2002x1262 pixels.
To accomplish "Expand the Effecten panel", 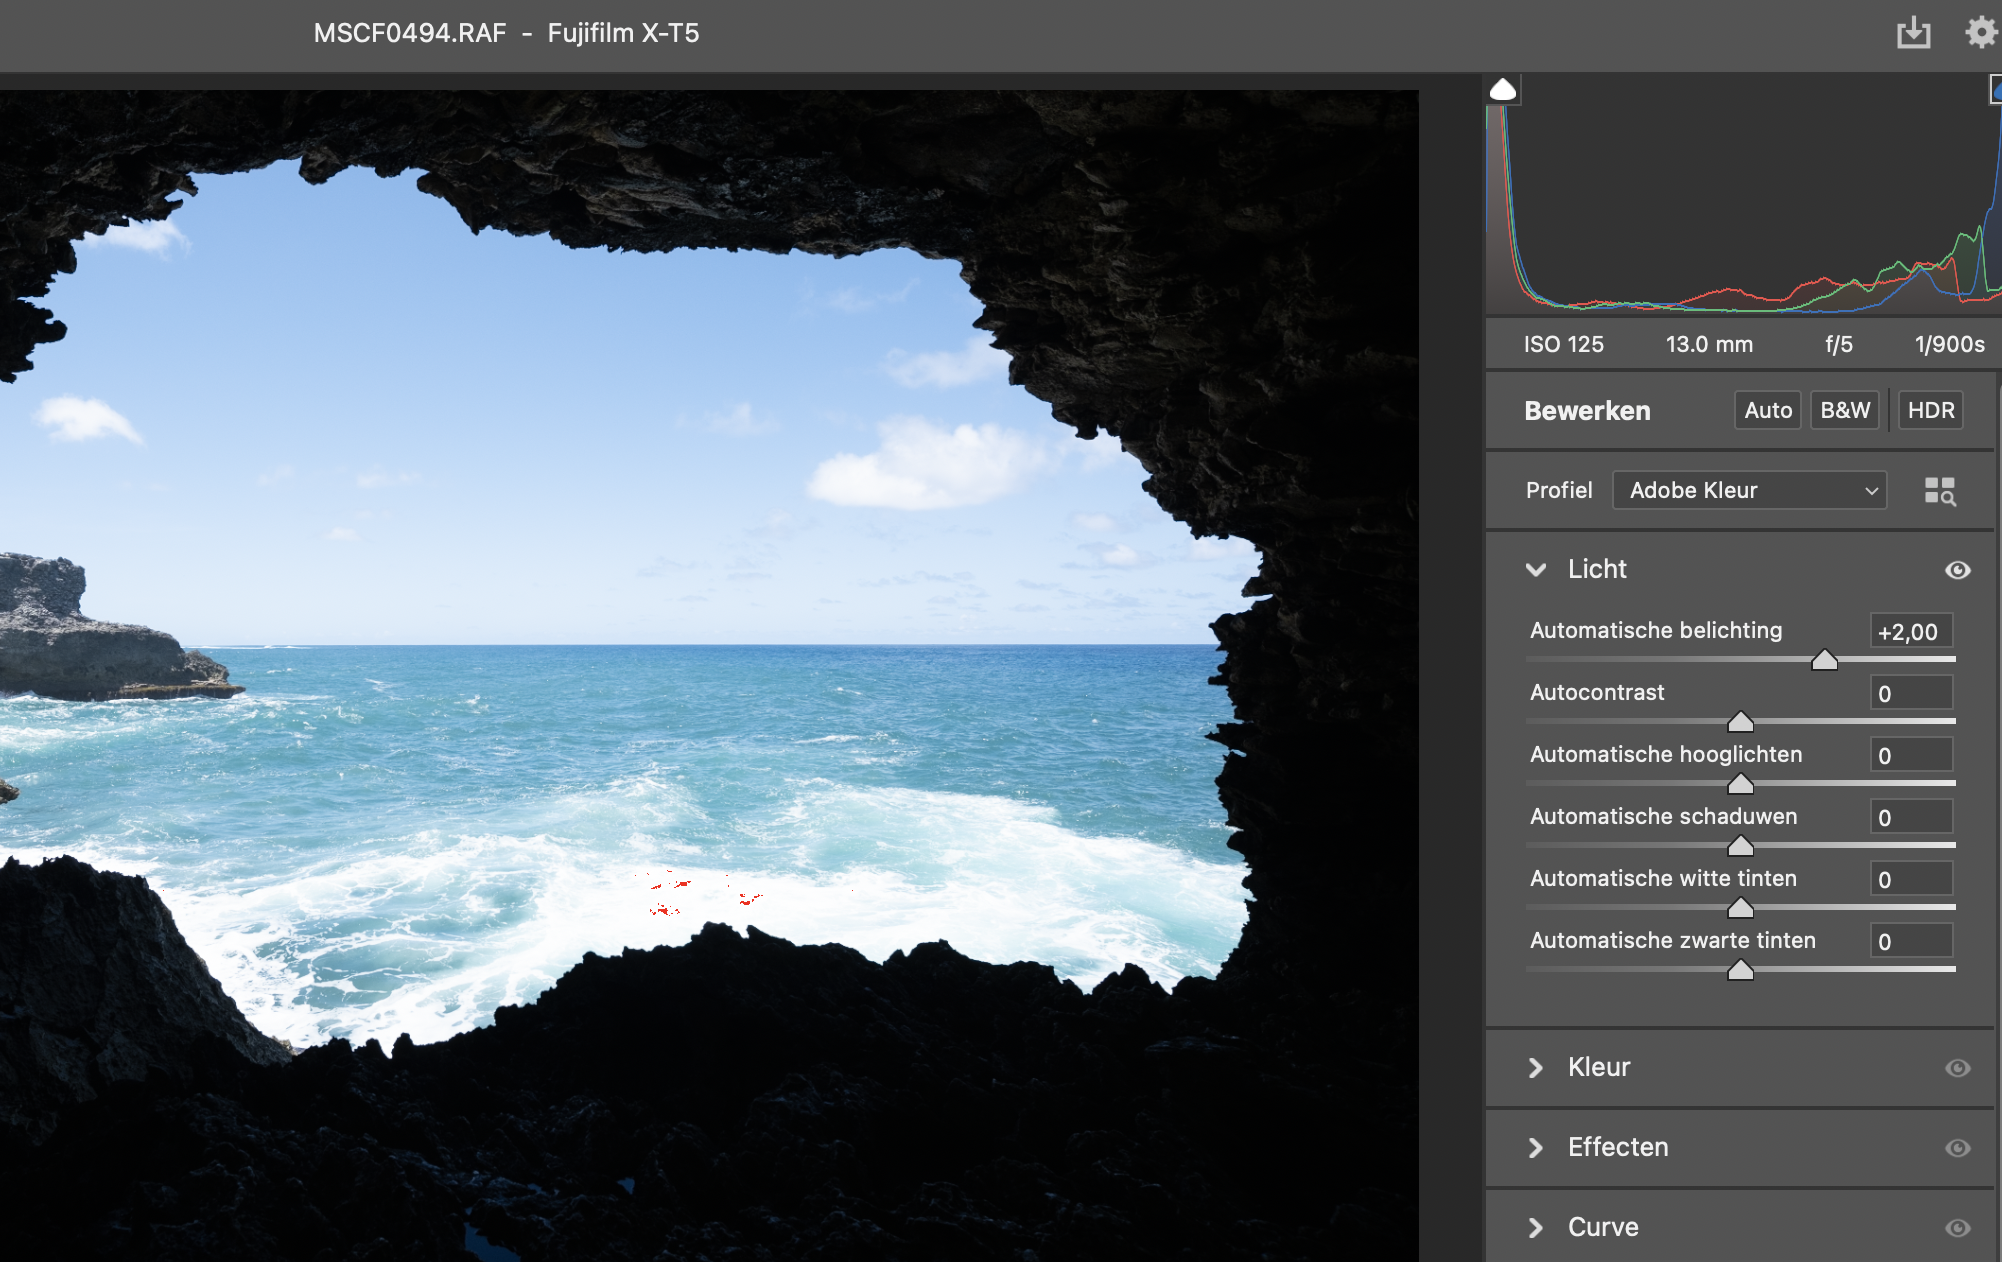I will (1536, 1148).
